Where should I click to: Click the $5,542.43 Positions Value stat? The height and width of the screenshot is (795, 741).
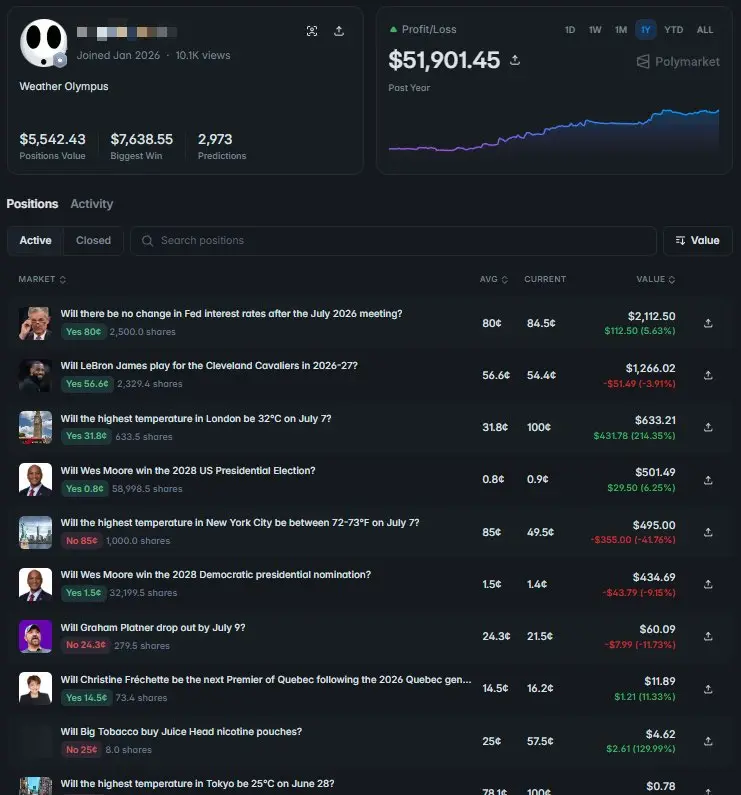52,146
